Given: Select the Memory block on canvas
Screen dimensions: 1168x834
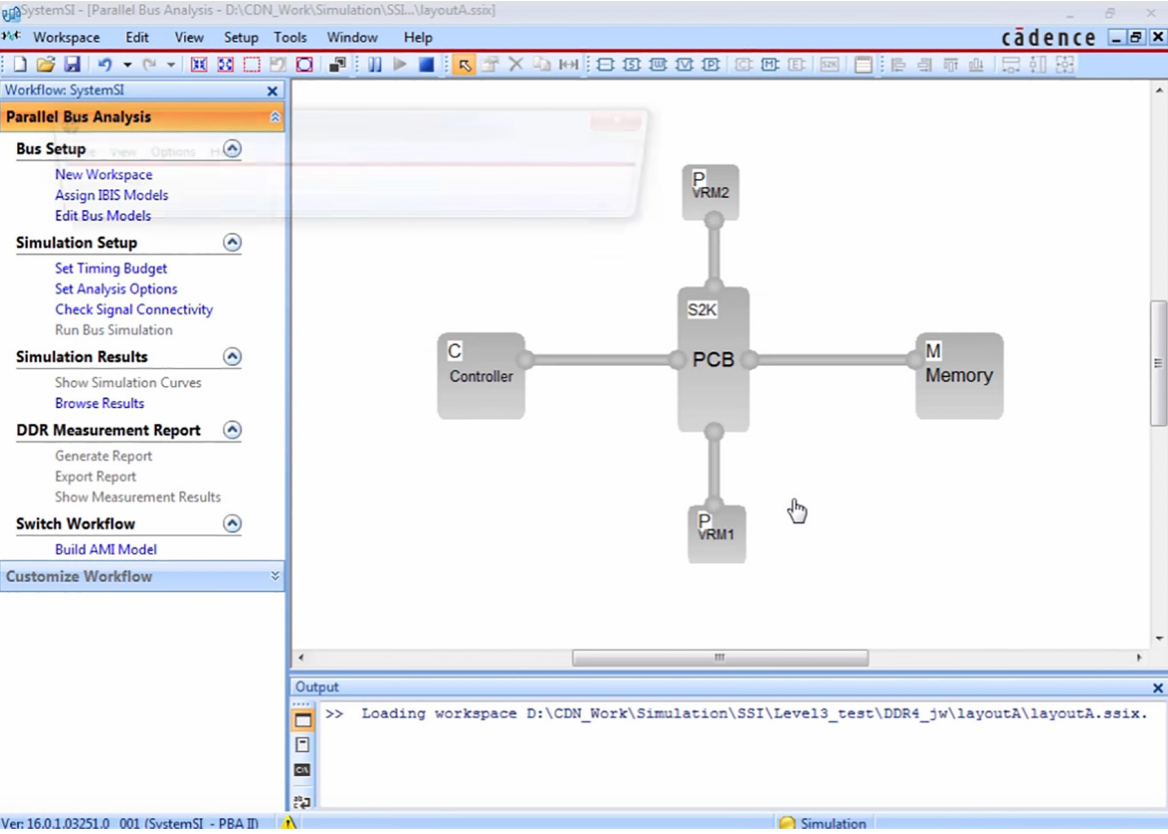Looking at the screenshot, I should point(959,375).
